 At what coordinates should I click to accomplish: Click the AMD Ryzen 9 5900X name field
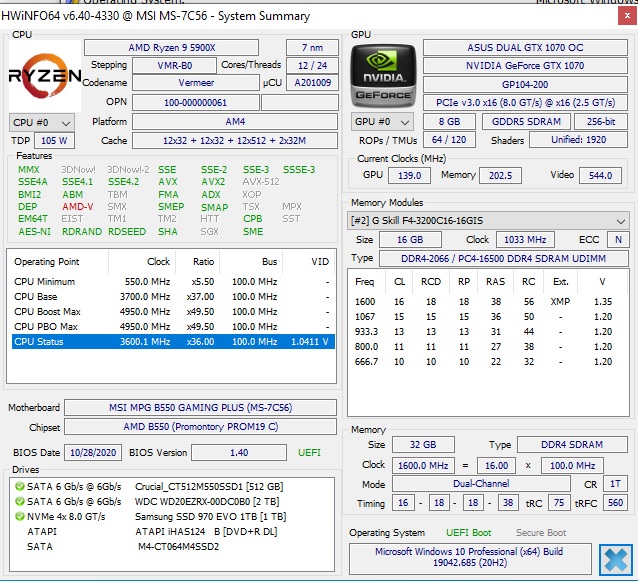[x=171, y=48]
